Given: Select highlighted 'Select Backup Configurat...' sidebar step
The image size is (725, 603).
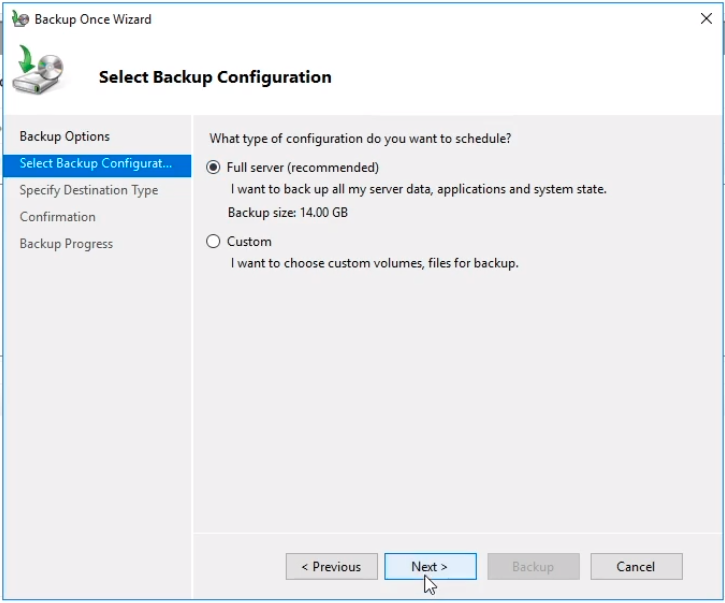Looking at the screenshot, I should click(x=96, y=163).
